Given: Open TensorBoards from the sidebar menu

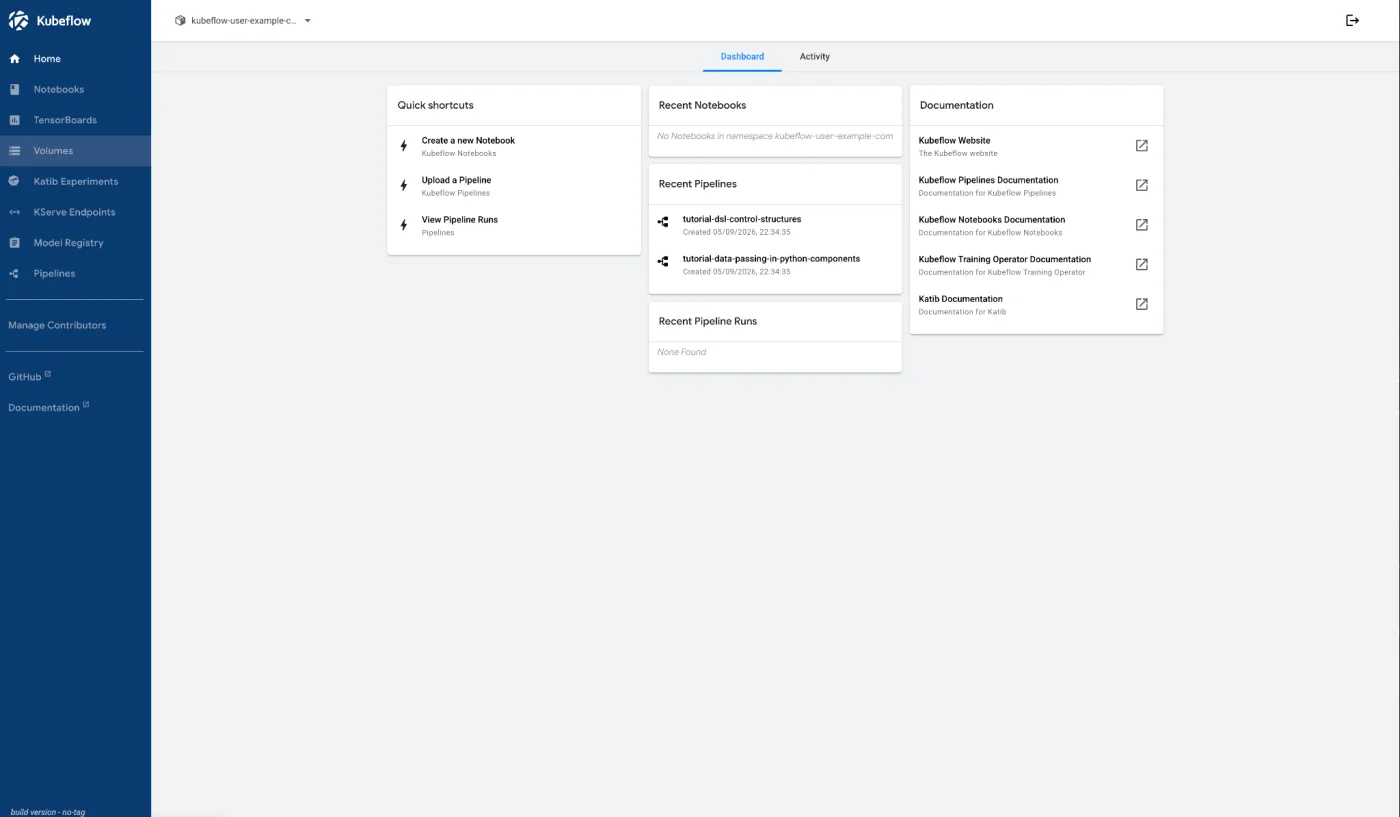Looking at the screenshot, I should tap(75, 120).
